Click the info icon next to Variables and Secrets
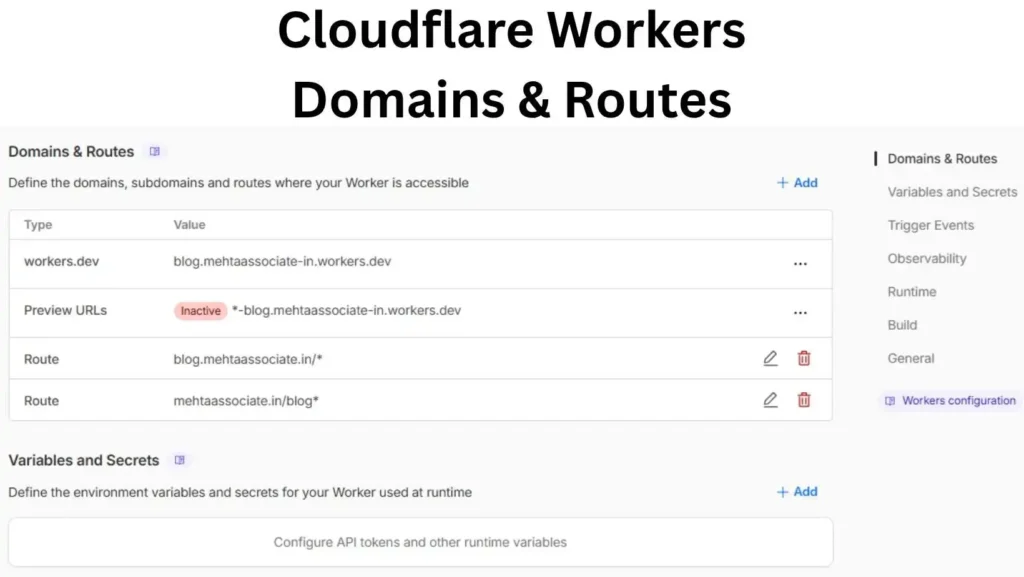The height and width of the screenshot is (577, 1024). 180,460
